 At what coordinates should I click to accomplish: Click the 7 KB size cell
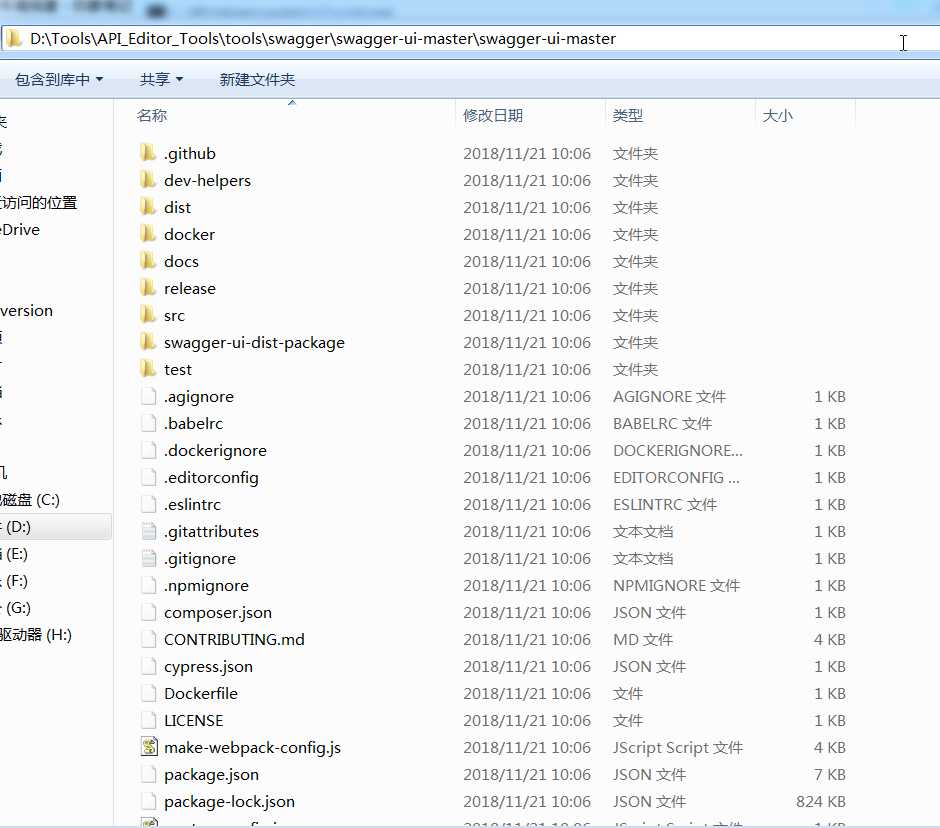pos(830,774)
